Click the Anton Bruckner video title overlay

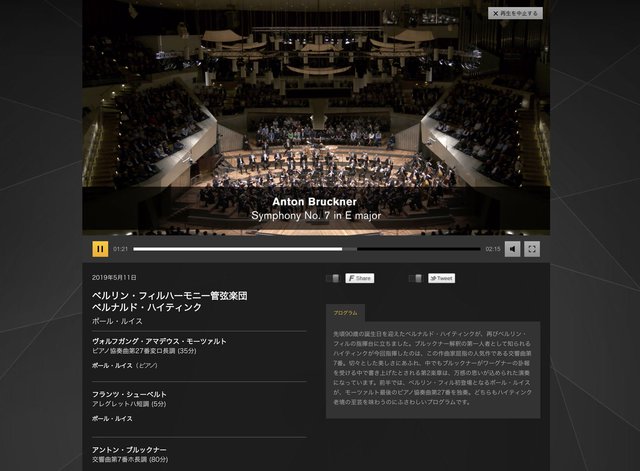314,202
